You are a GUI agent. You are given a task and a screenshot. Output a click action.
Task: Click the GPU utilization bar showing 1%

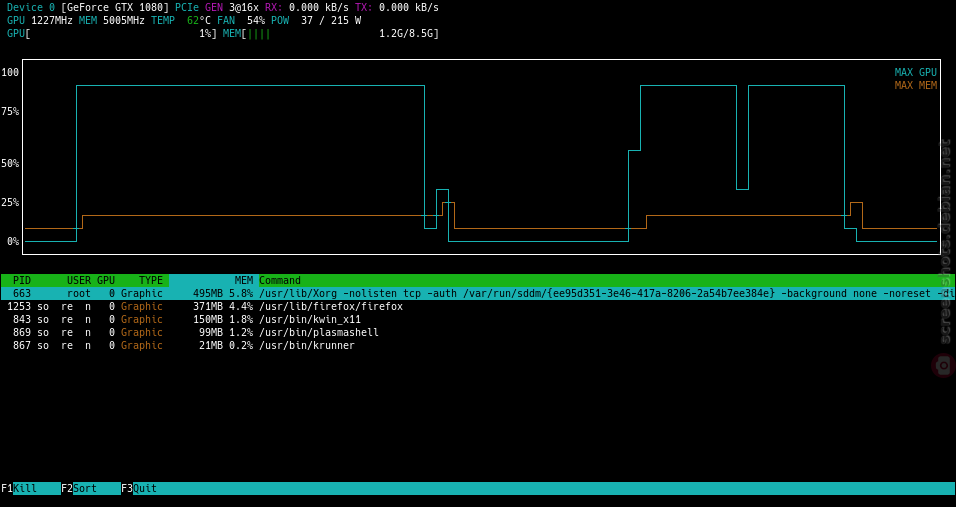tap(112, 34)
